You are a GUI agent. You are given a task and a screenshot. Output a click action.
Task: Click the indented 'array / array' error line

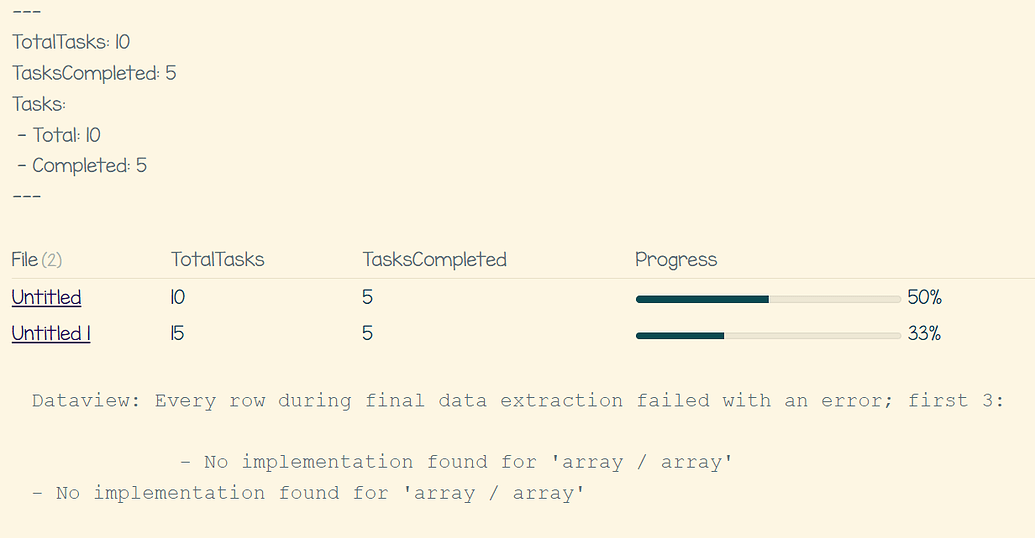456,462
